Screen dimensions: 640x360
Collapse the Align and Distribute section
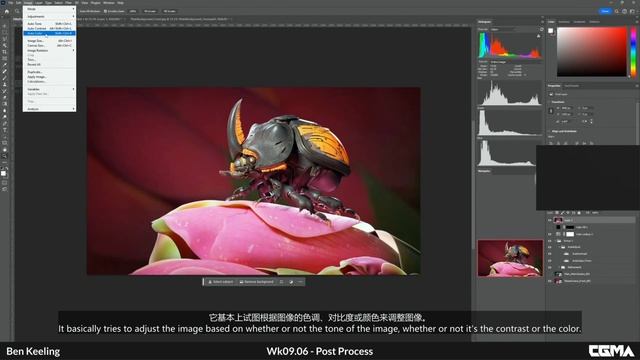pos(549,131)
